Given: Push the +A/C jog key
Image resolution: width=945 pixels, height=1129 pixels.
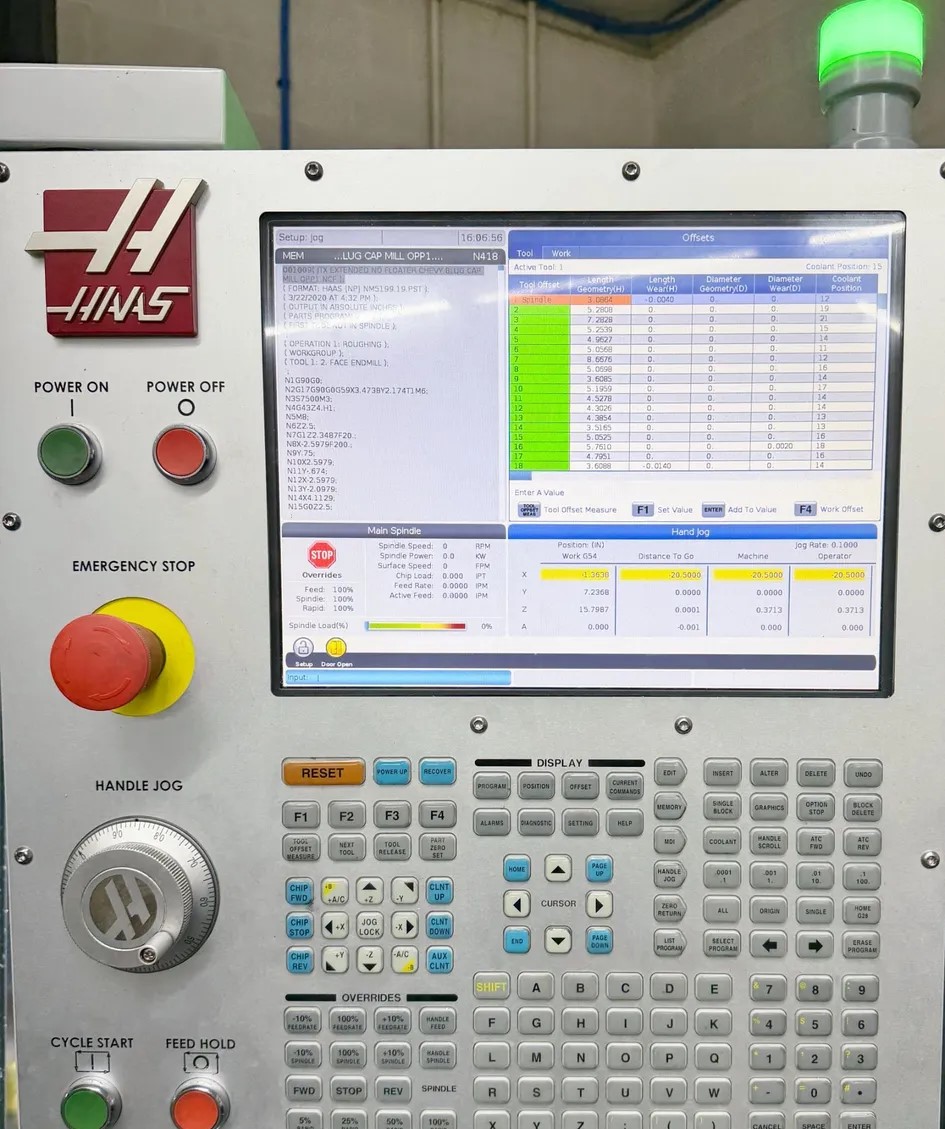Looking at the screenshot, I should [334, 891].
